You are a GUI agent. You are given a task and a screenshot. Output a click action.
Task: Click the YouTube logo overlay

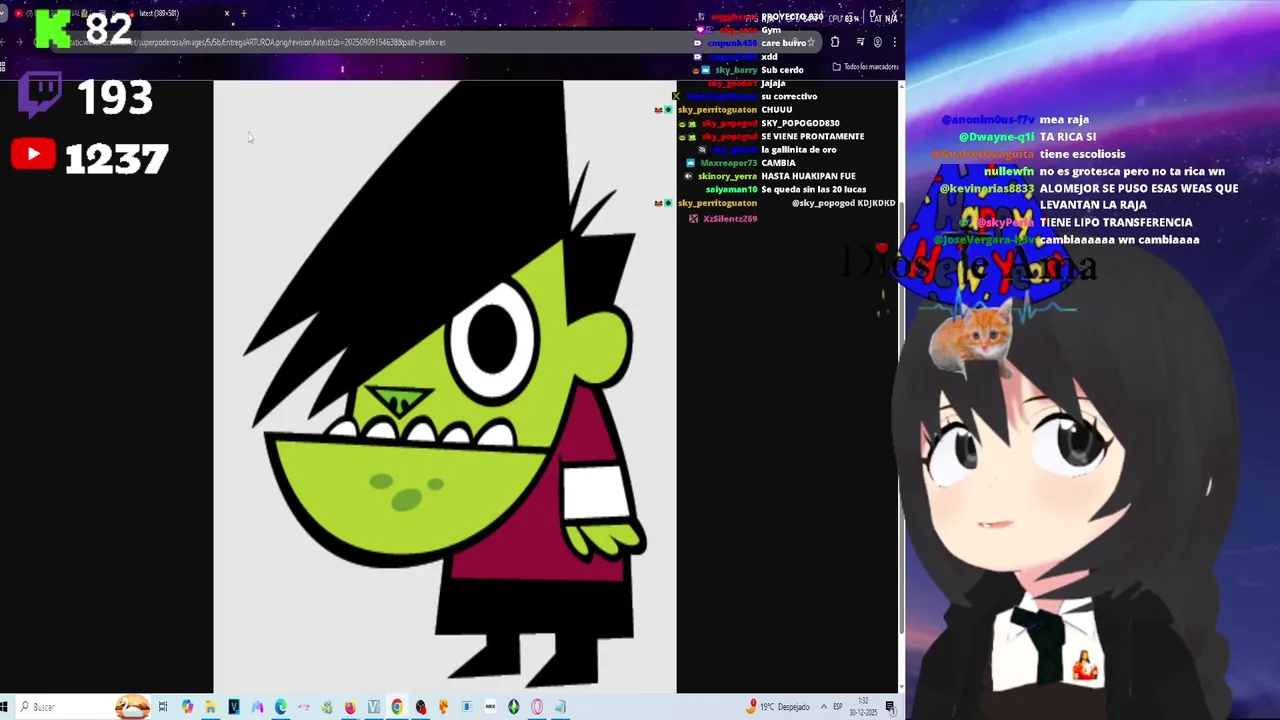(x=33, y=154)
